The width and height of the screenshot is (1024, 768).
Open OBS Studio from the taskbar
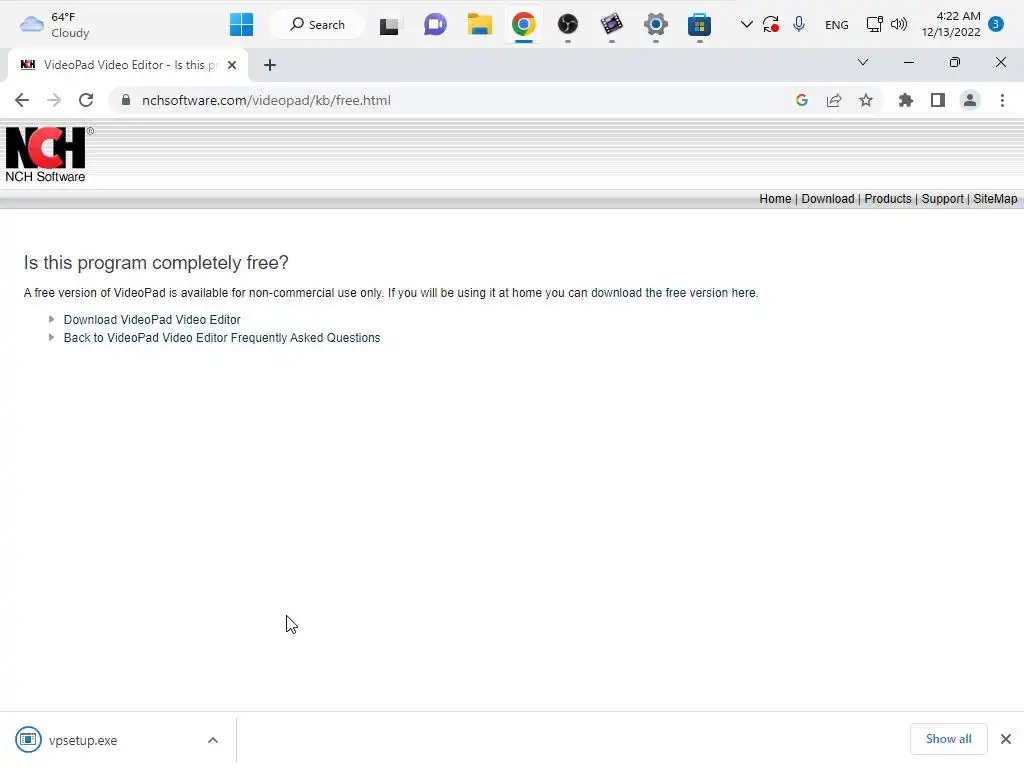point(568,25)
